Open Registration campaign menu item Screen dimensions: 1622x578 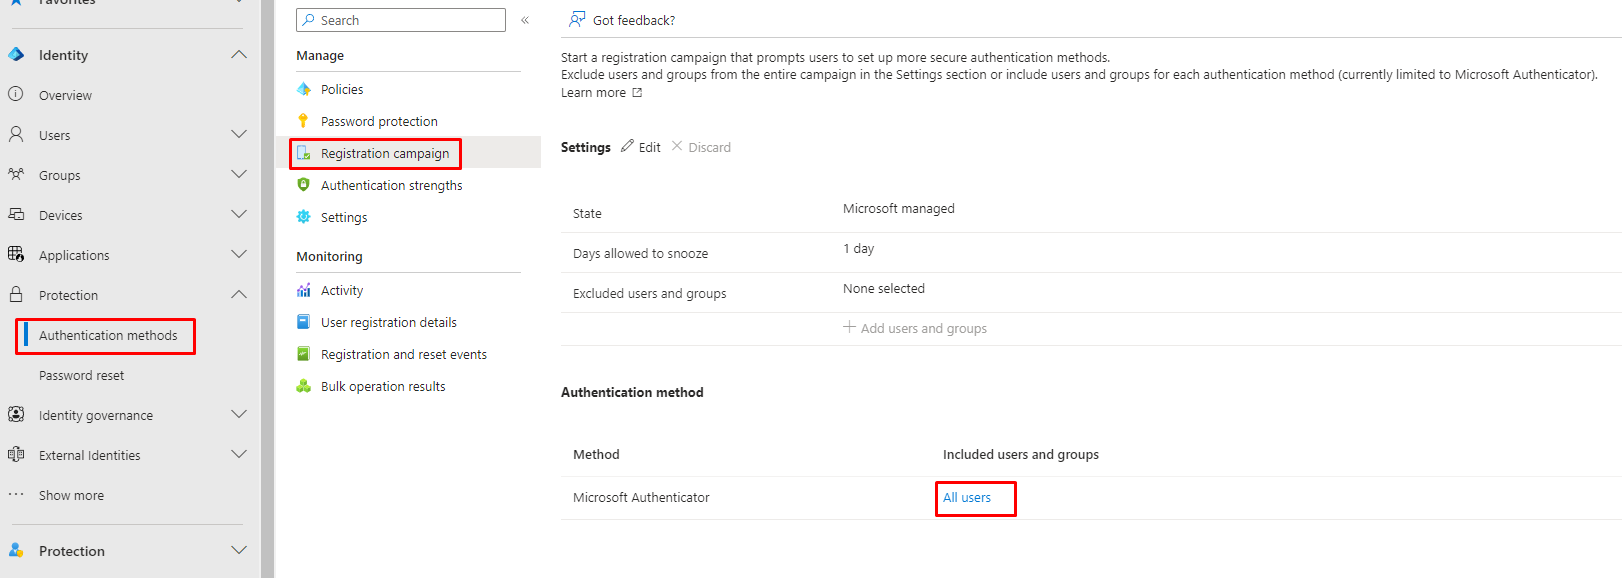tap(385, 153)
